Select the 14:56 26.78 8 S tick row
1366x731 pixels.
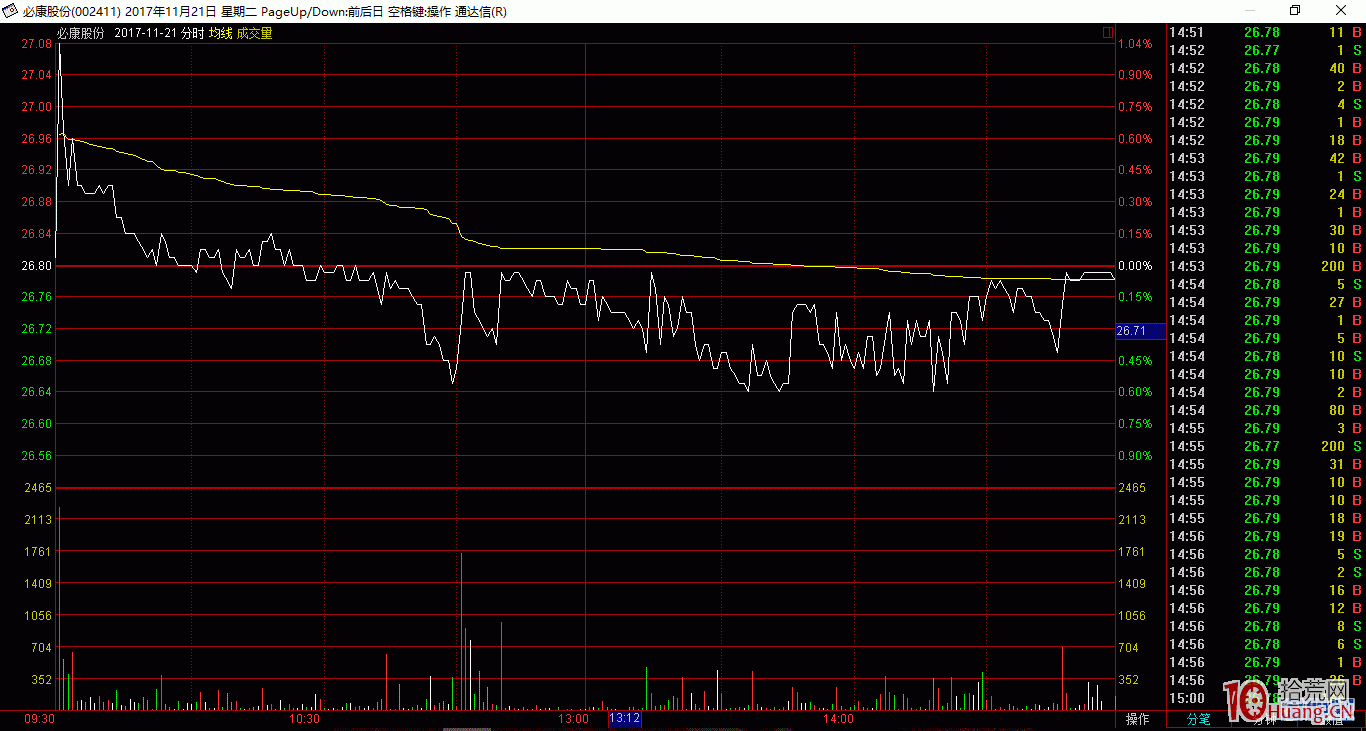(1266, 626)
